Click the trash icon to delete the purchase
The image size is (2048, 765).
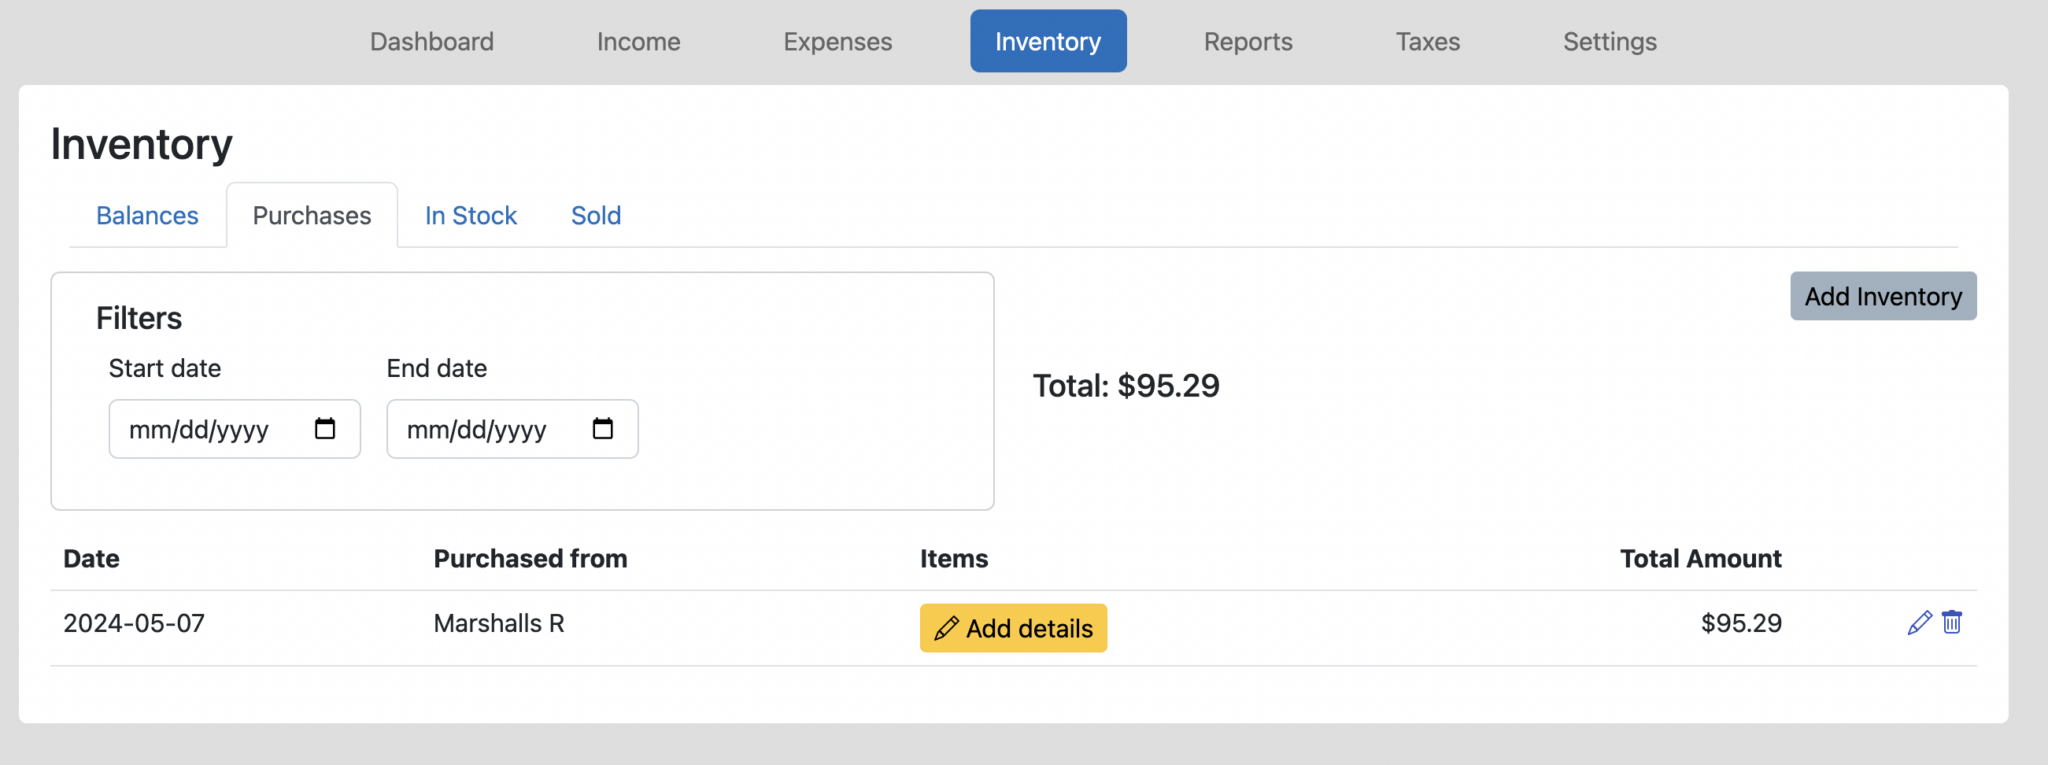(x=1953, y=622)
